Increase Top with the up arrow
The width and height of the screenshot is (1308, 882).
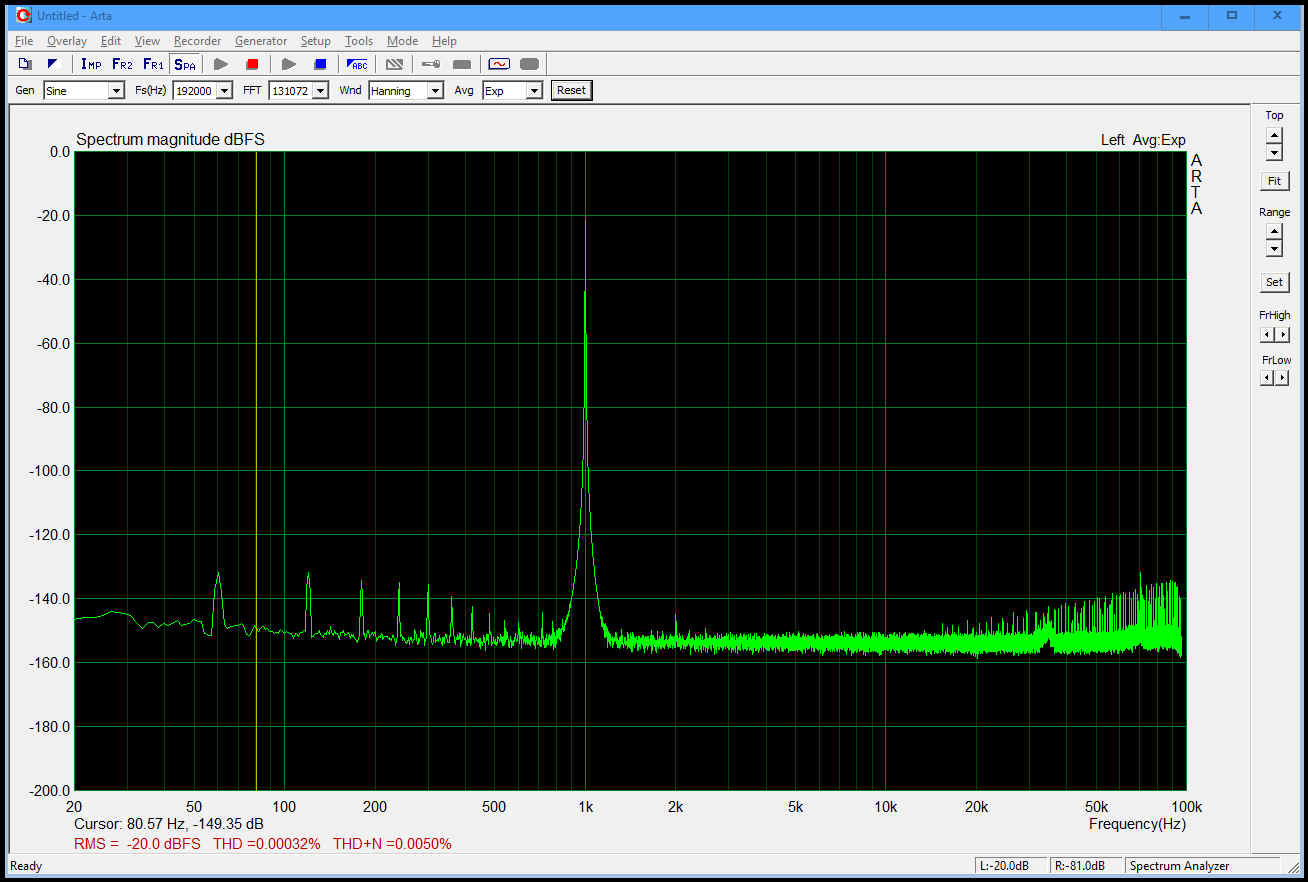coord(1274,136)
